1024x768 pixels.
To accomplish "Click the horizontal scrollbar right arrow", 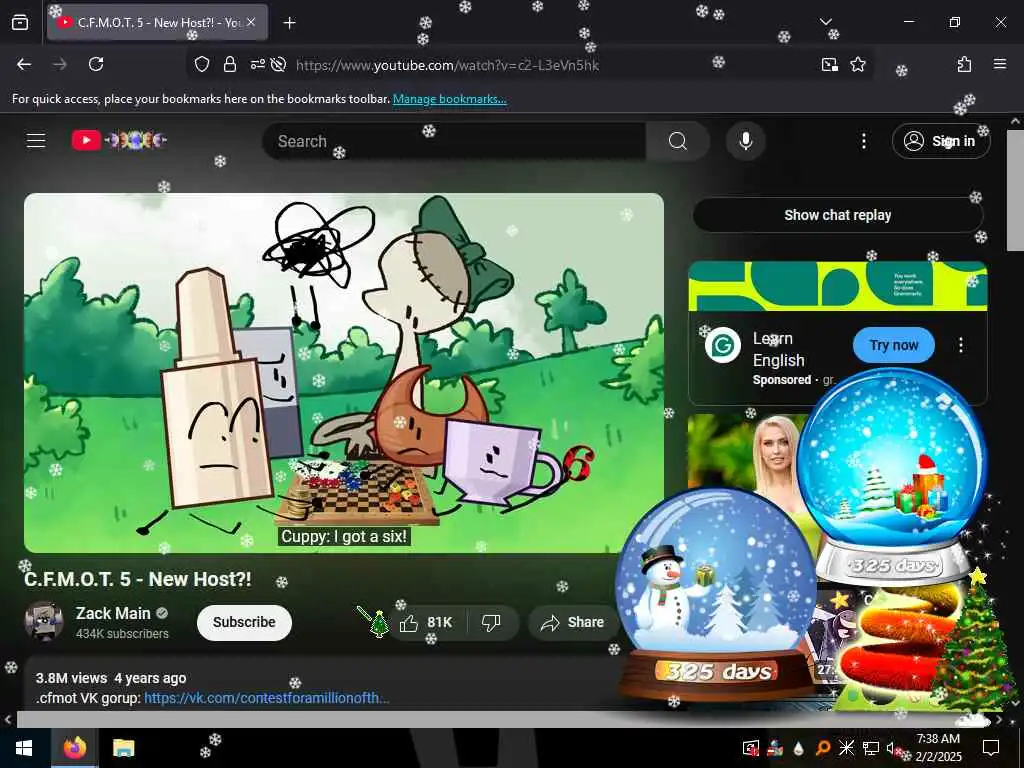I will (x=999, y=720).
